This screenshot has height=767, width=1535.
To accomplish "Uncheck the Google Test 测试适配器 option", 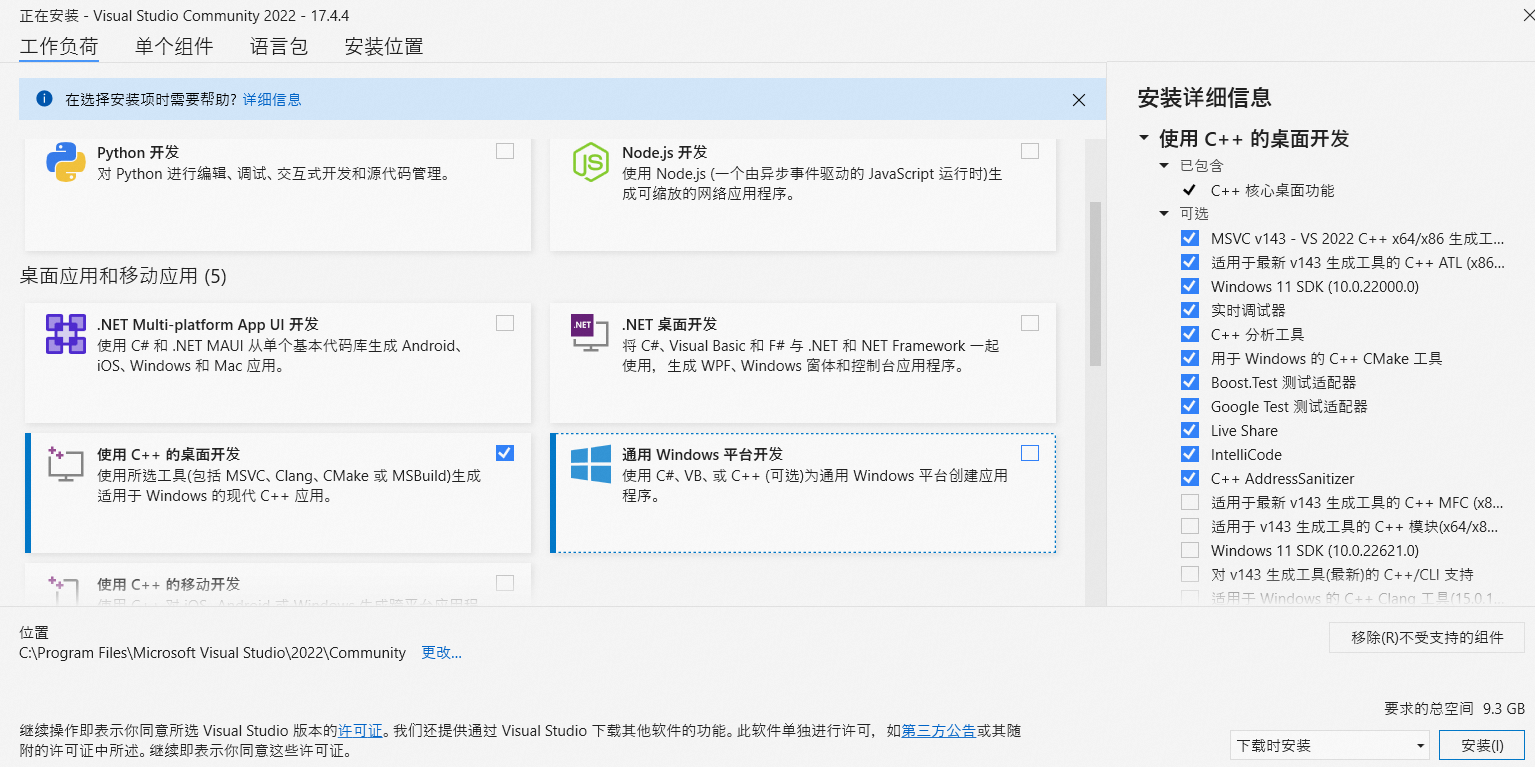I will pyautogui.click(x=1190, y=406).
